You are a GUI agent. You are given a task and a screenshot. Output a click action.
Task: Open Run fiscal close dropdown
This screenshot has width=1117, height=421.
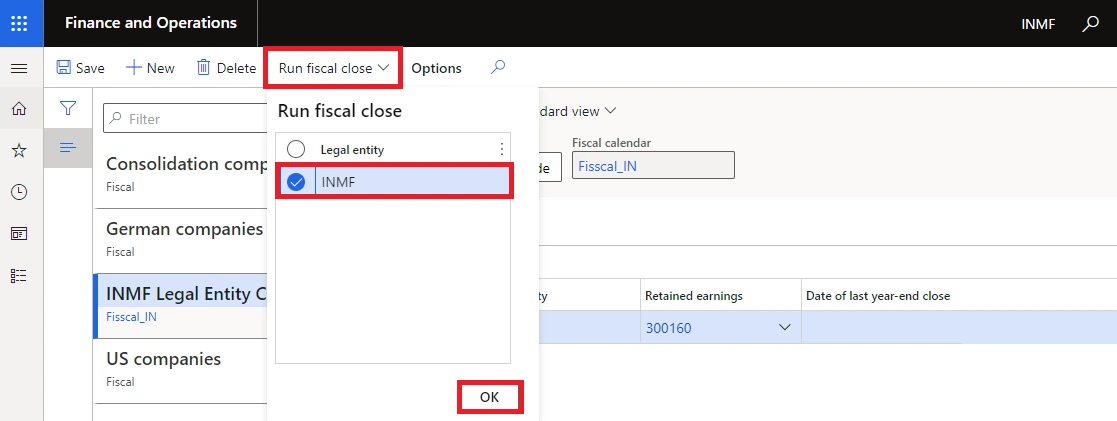(x=333, y=68)
